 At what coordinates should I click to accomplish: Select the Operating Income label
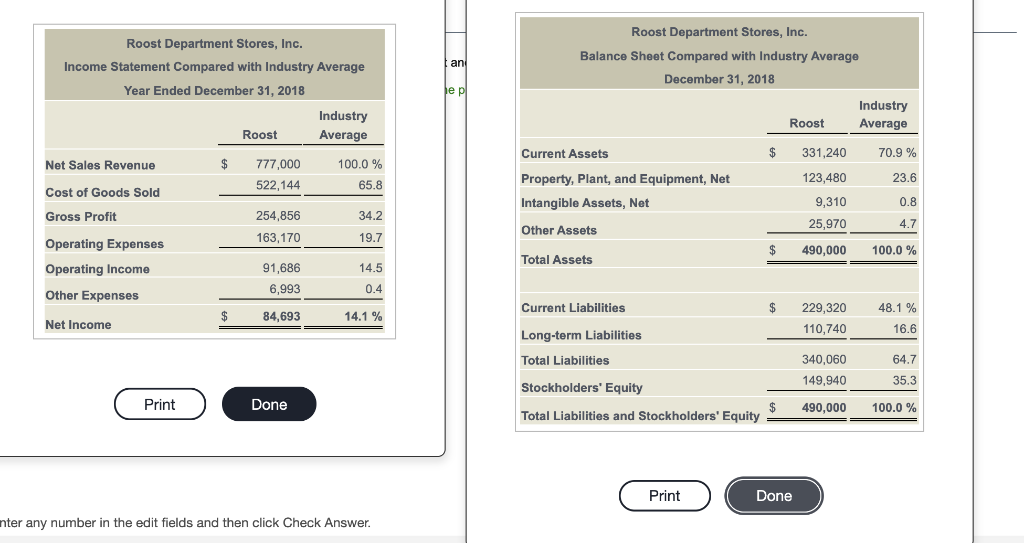[x=97, y=269]
